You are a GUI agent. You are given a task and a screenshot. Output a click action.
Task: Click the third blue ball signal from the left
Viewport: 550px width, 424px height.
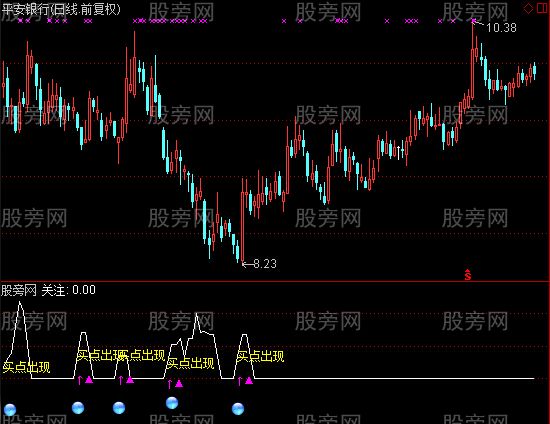coord(119,408)
